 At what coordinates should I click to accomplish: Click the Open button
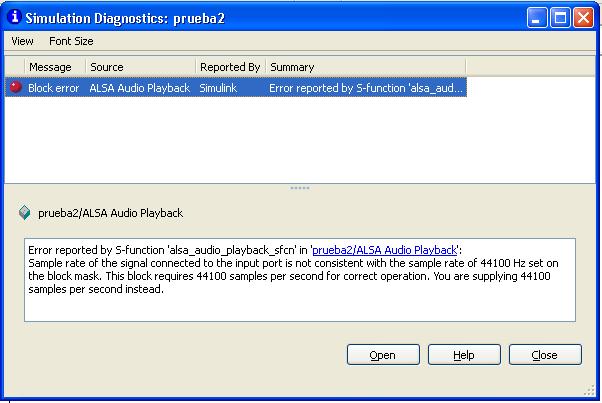coord(383,355)
